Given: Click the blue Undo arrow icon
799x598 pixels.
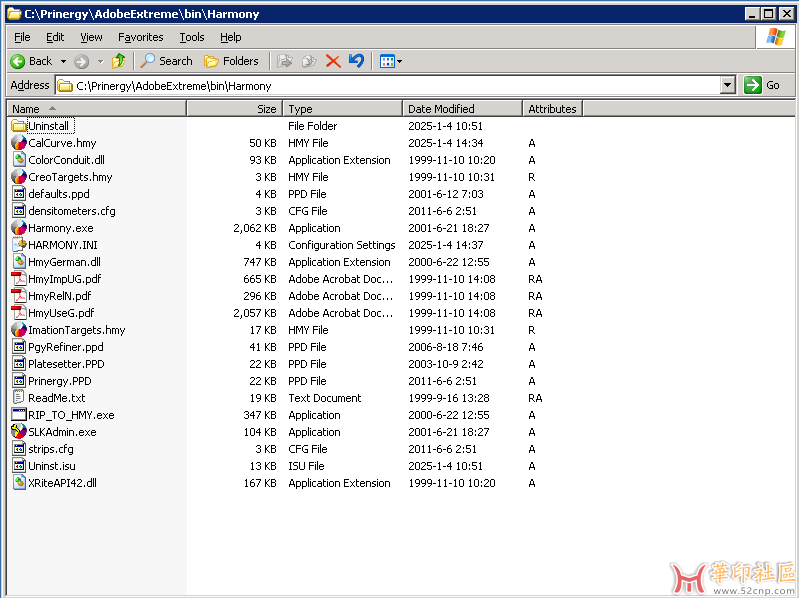Looking at the screenshot, I should coord(357,61).
